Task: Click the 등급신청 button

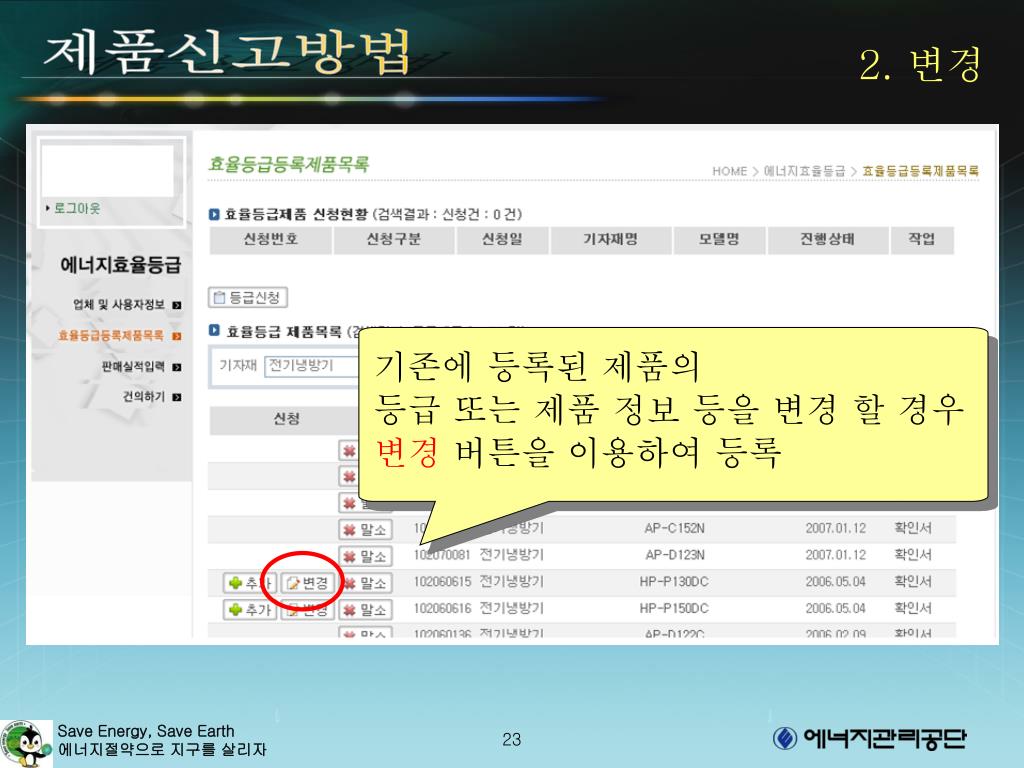Action: [x=248, y=298]
